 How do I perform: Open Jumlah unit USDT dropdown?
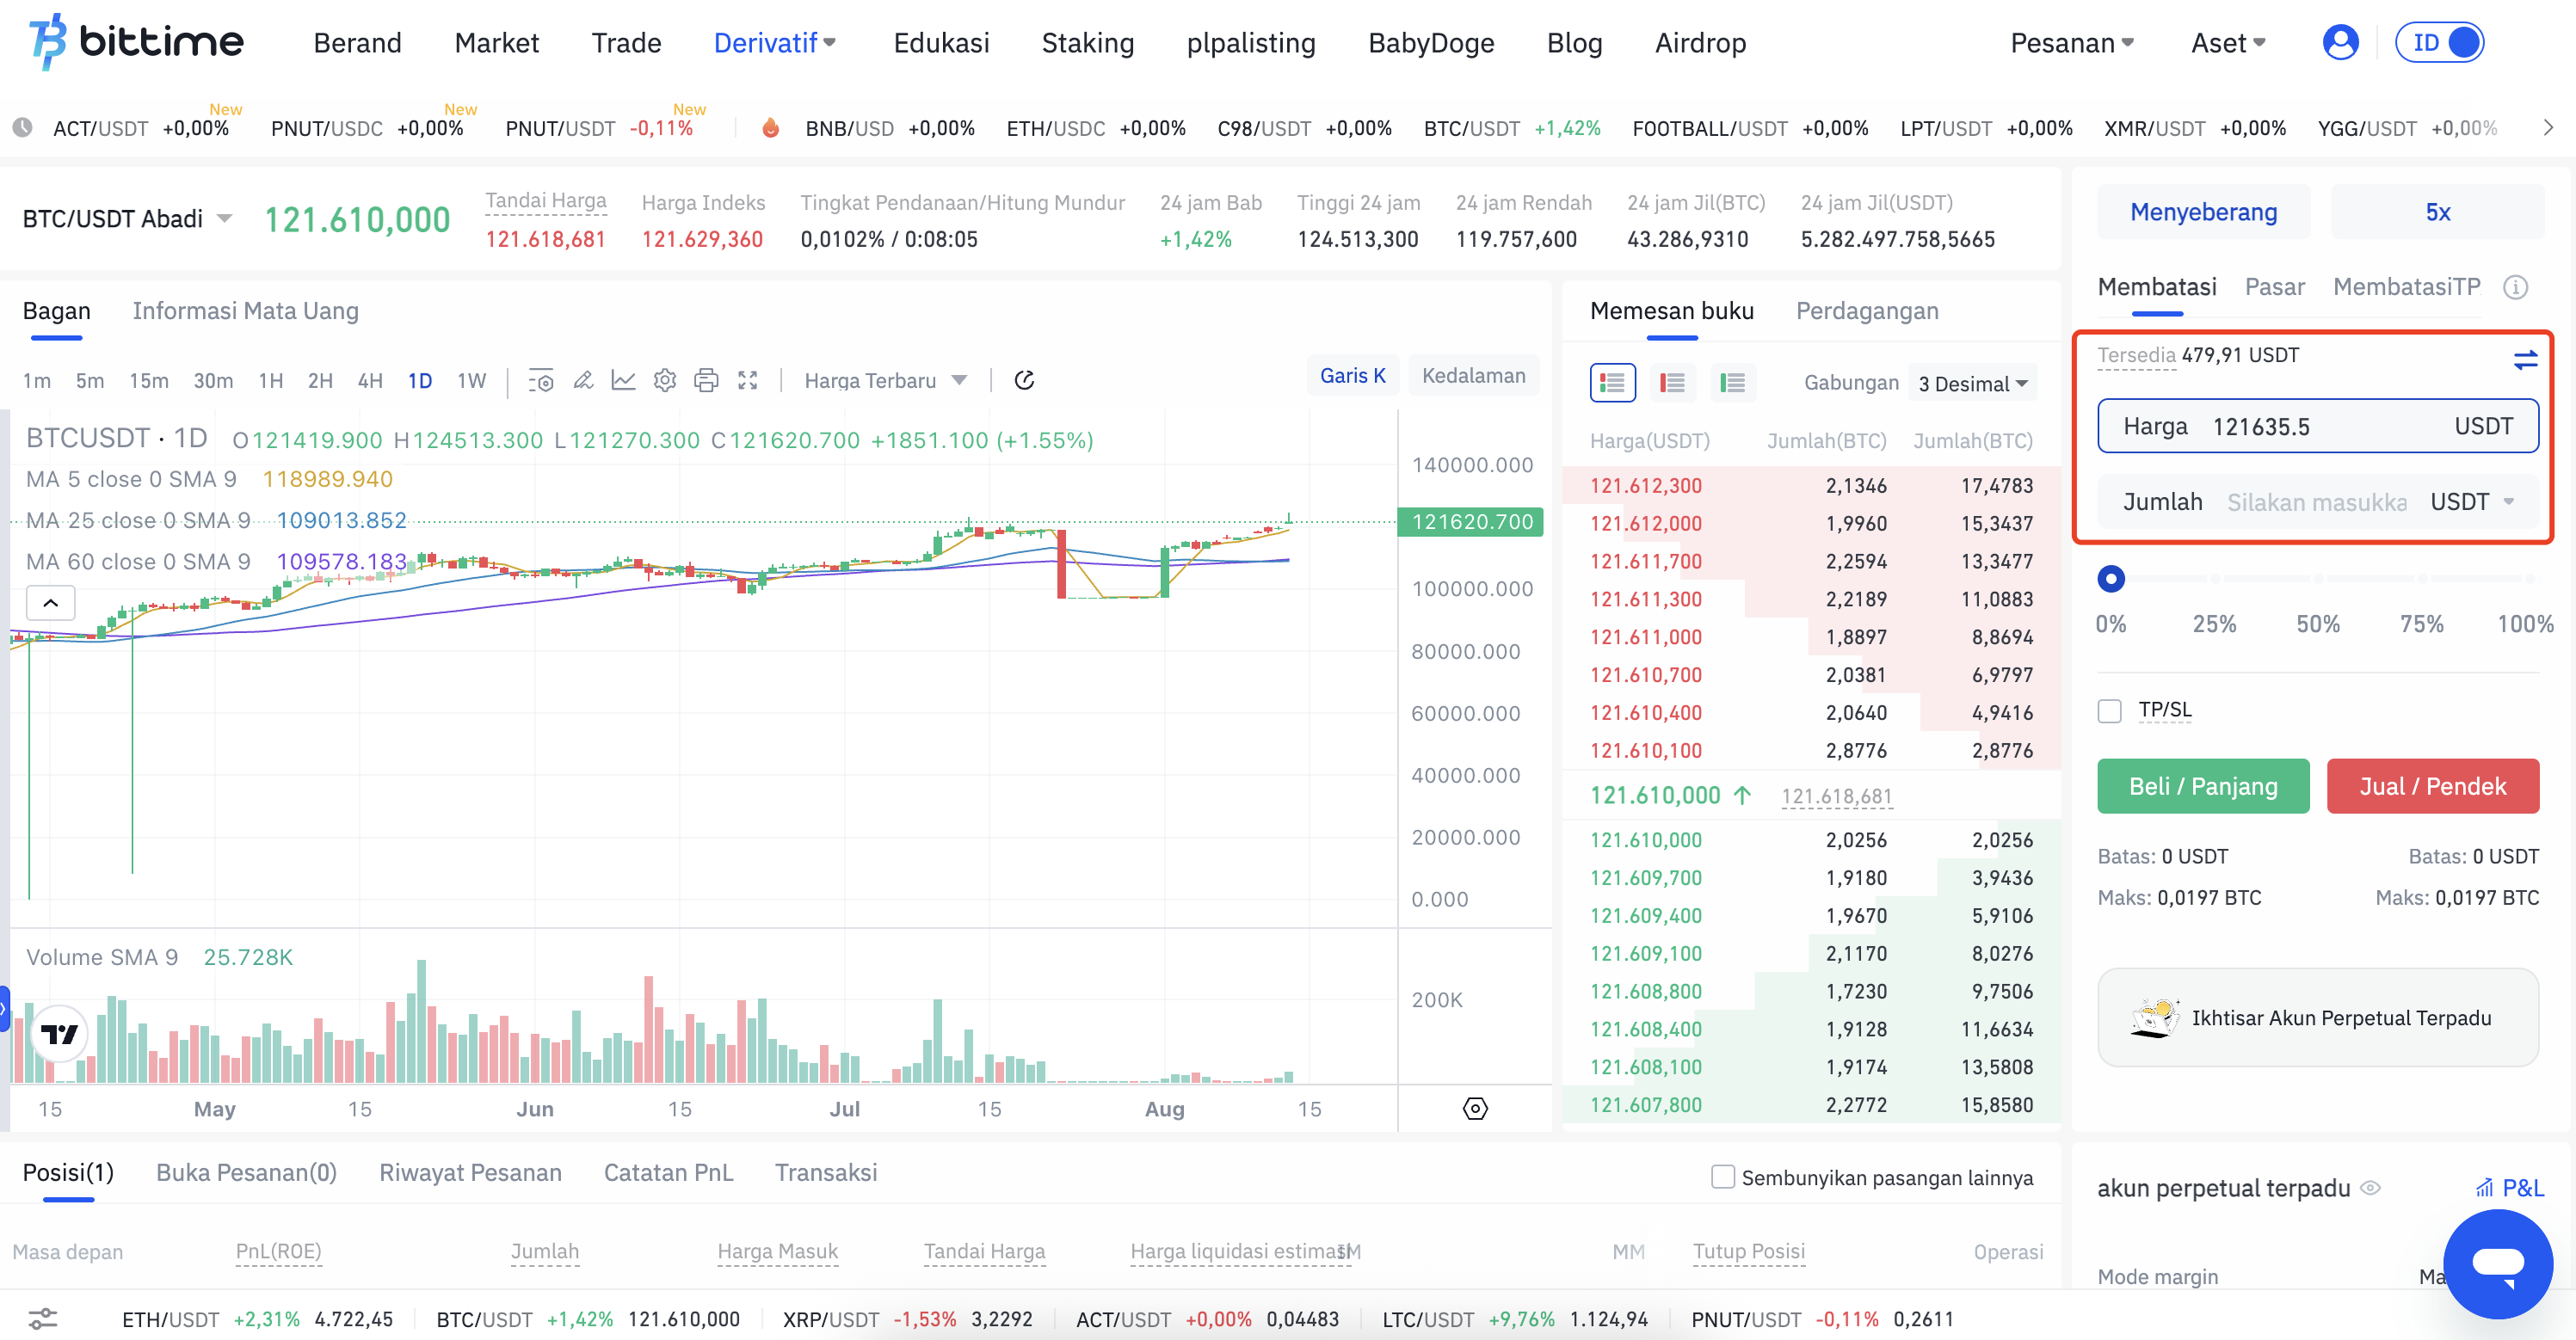pyautogui.click(x=2472, y=502)
